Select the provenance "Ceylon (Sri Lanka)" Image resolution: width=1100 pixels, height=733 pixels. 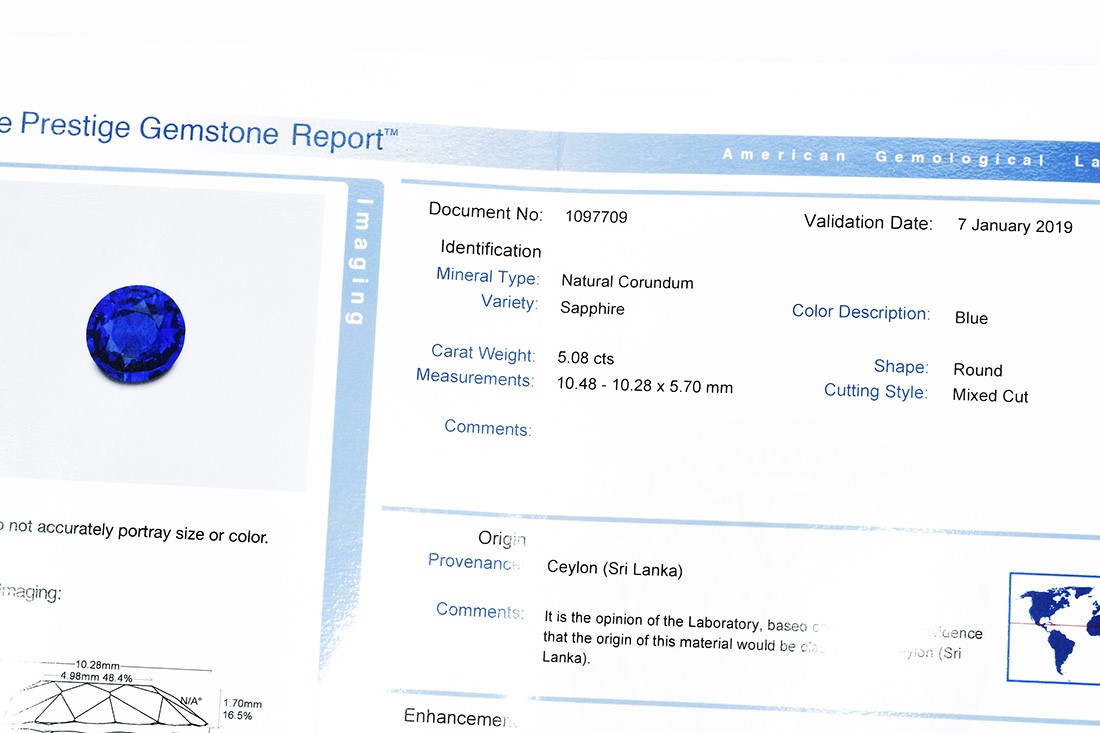click(x=615, y=568)
